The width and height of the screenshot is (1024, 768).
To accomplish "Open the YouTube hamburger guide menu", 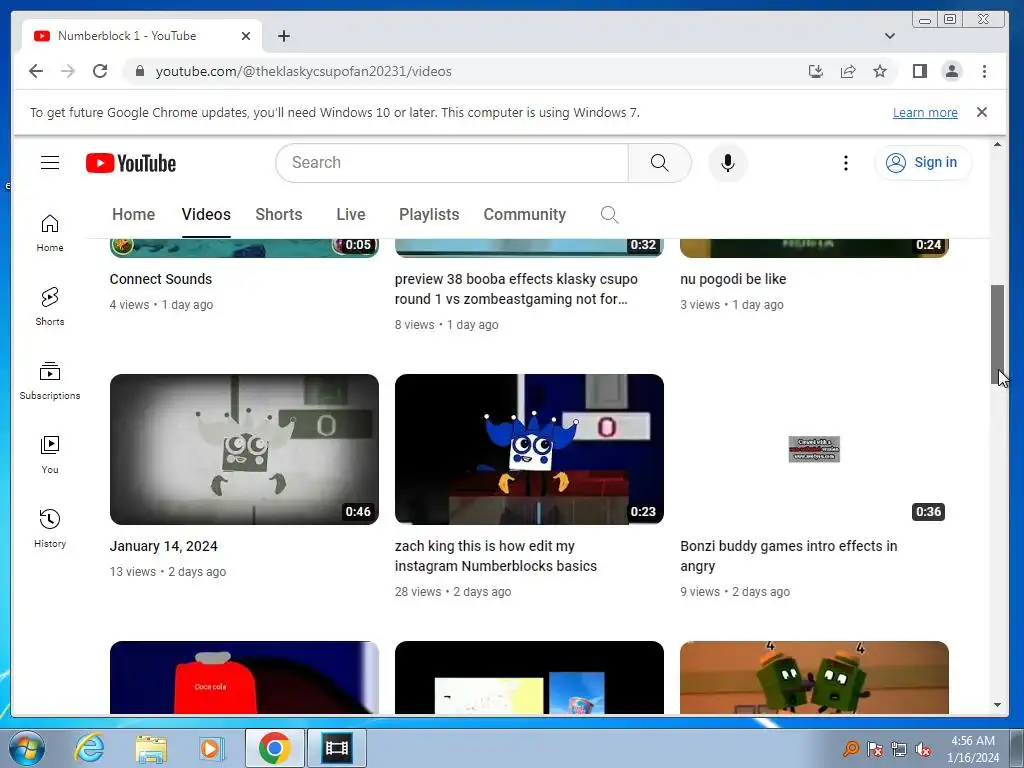I will tap(50, 163).
